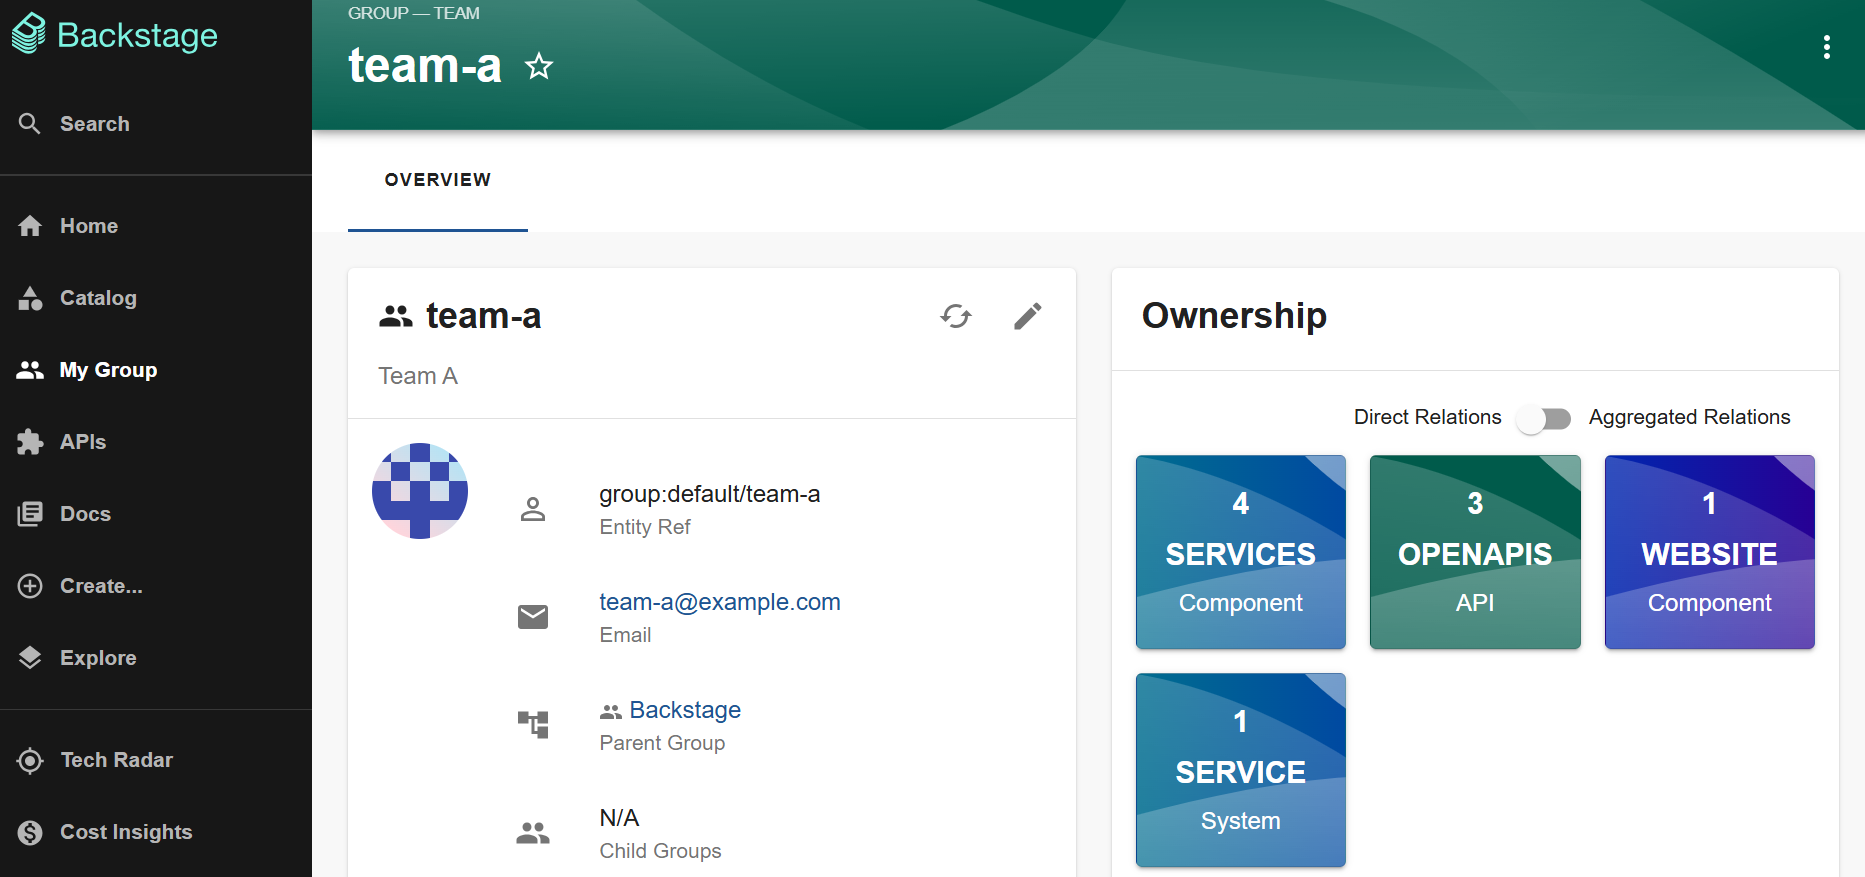The height and width of the screenshot is (877, 1865).
Task: Click the team-a@example.com email link
Action: tap(719, 602)
